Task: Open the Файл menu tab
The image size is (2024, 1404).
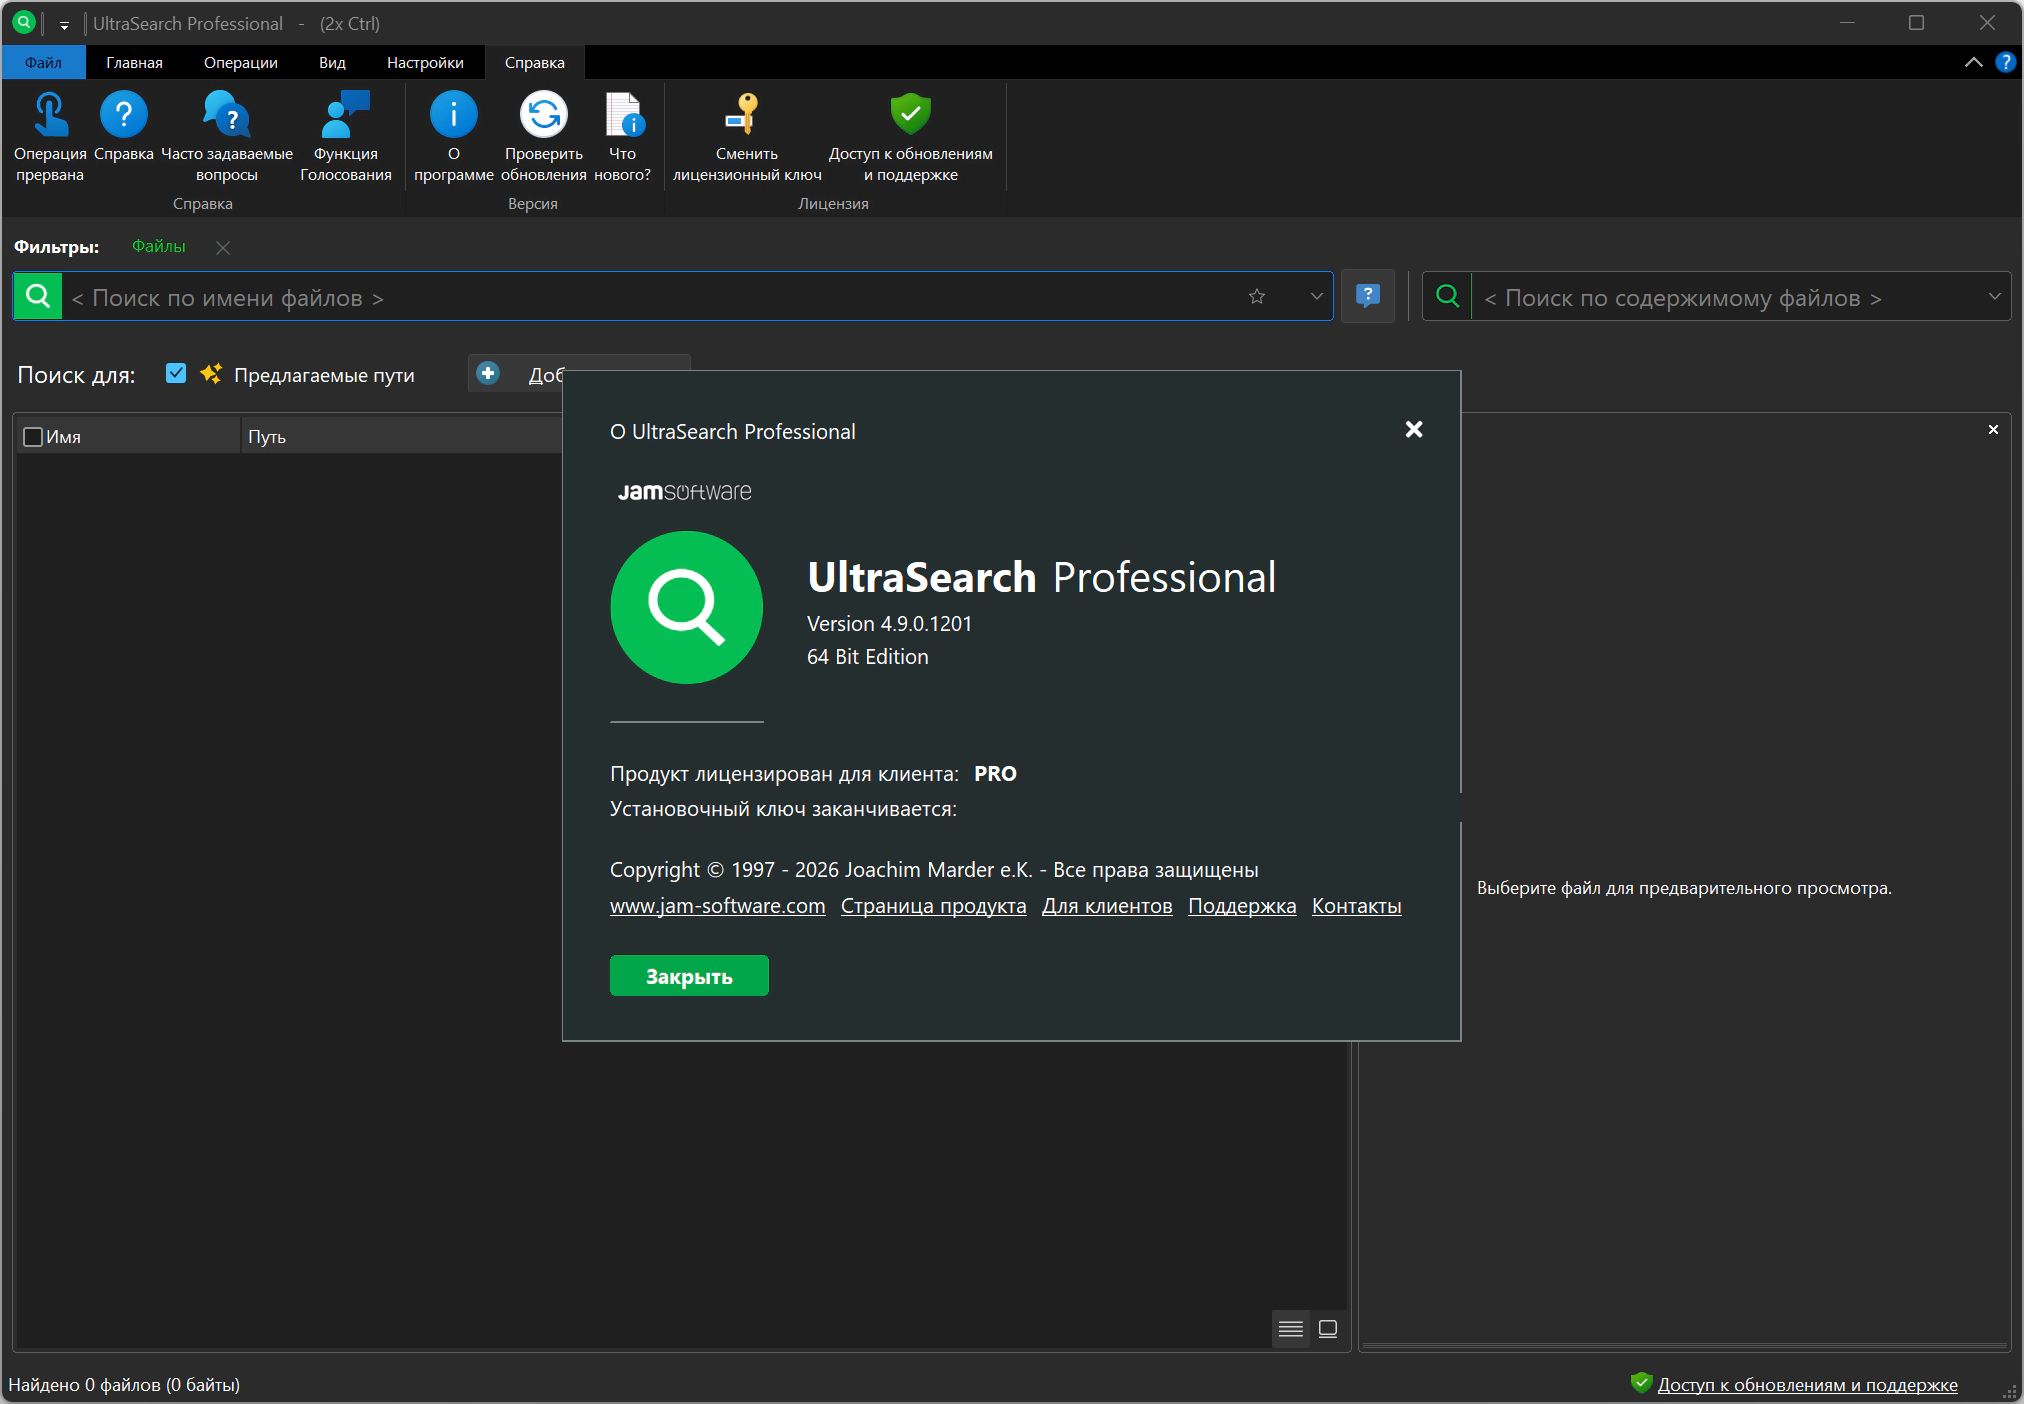Action: coord(43,62)
